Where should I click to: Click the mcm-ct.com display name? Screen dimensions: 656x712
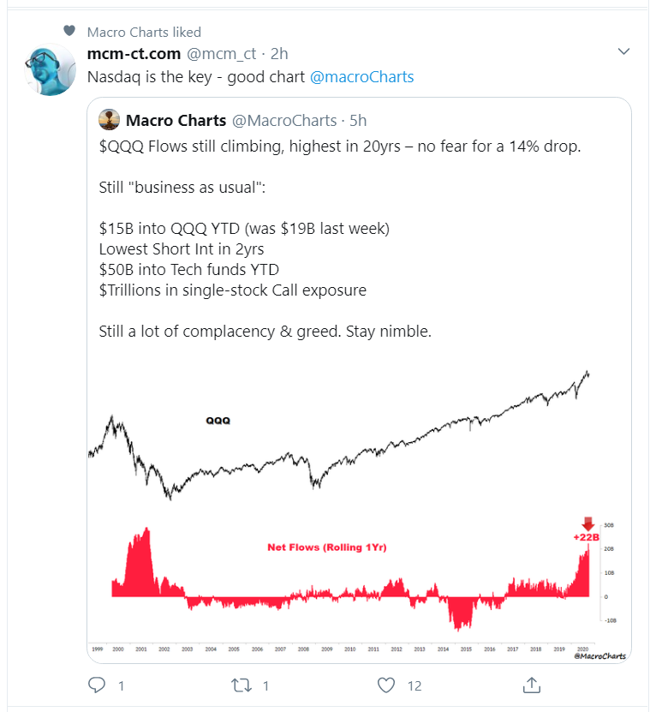coord(135,52)
